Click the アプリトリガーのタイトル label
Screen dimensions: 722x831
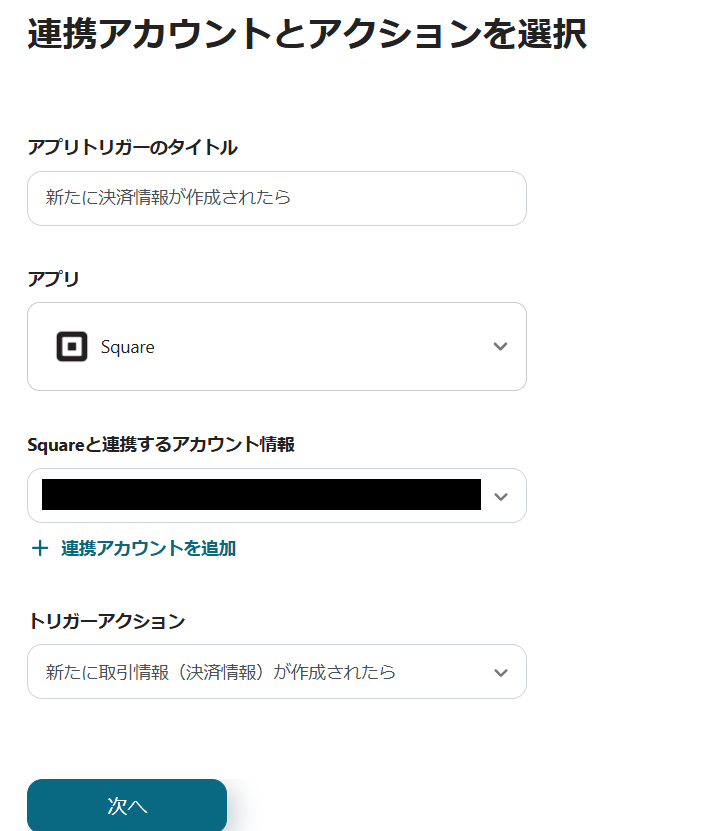[132, 148]
